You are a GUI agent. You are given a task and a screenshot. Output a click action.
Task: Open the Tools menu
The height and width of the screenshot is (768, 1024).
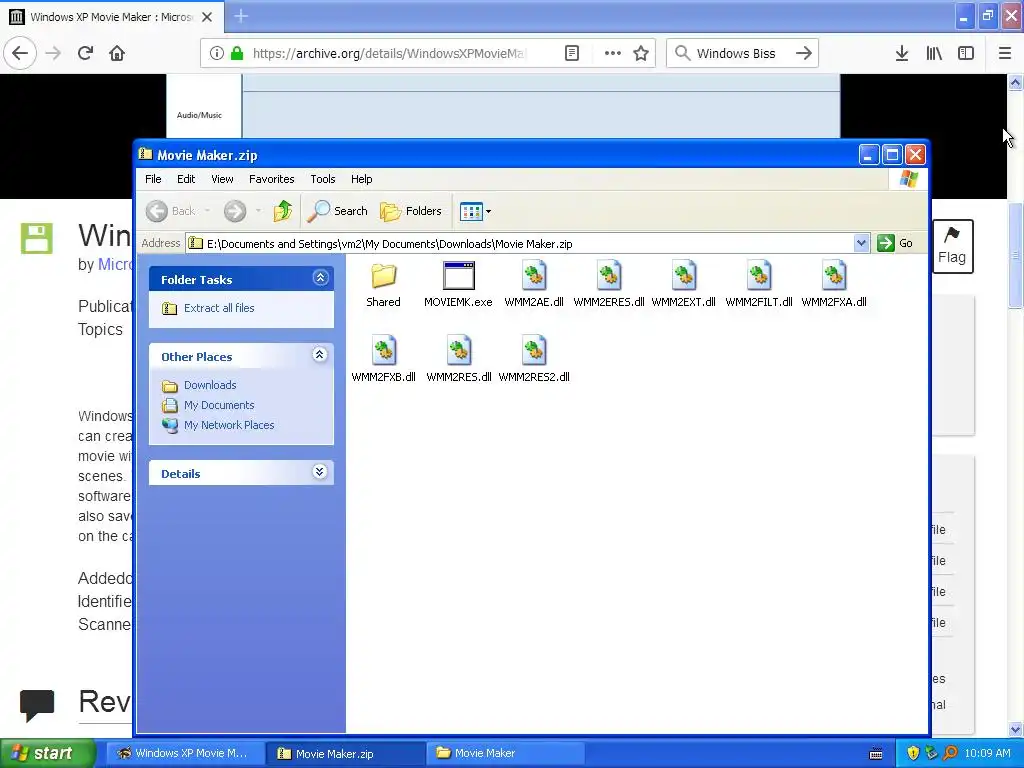323,179
